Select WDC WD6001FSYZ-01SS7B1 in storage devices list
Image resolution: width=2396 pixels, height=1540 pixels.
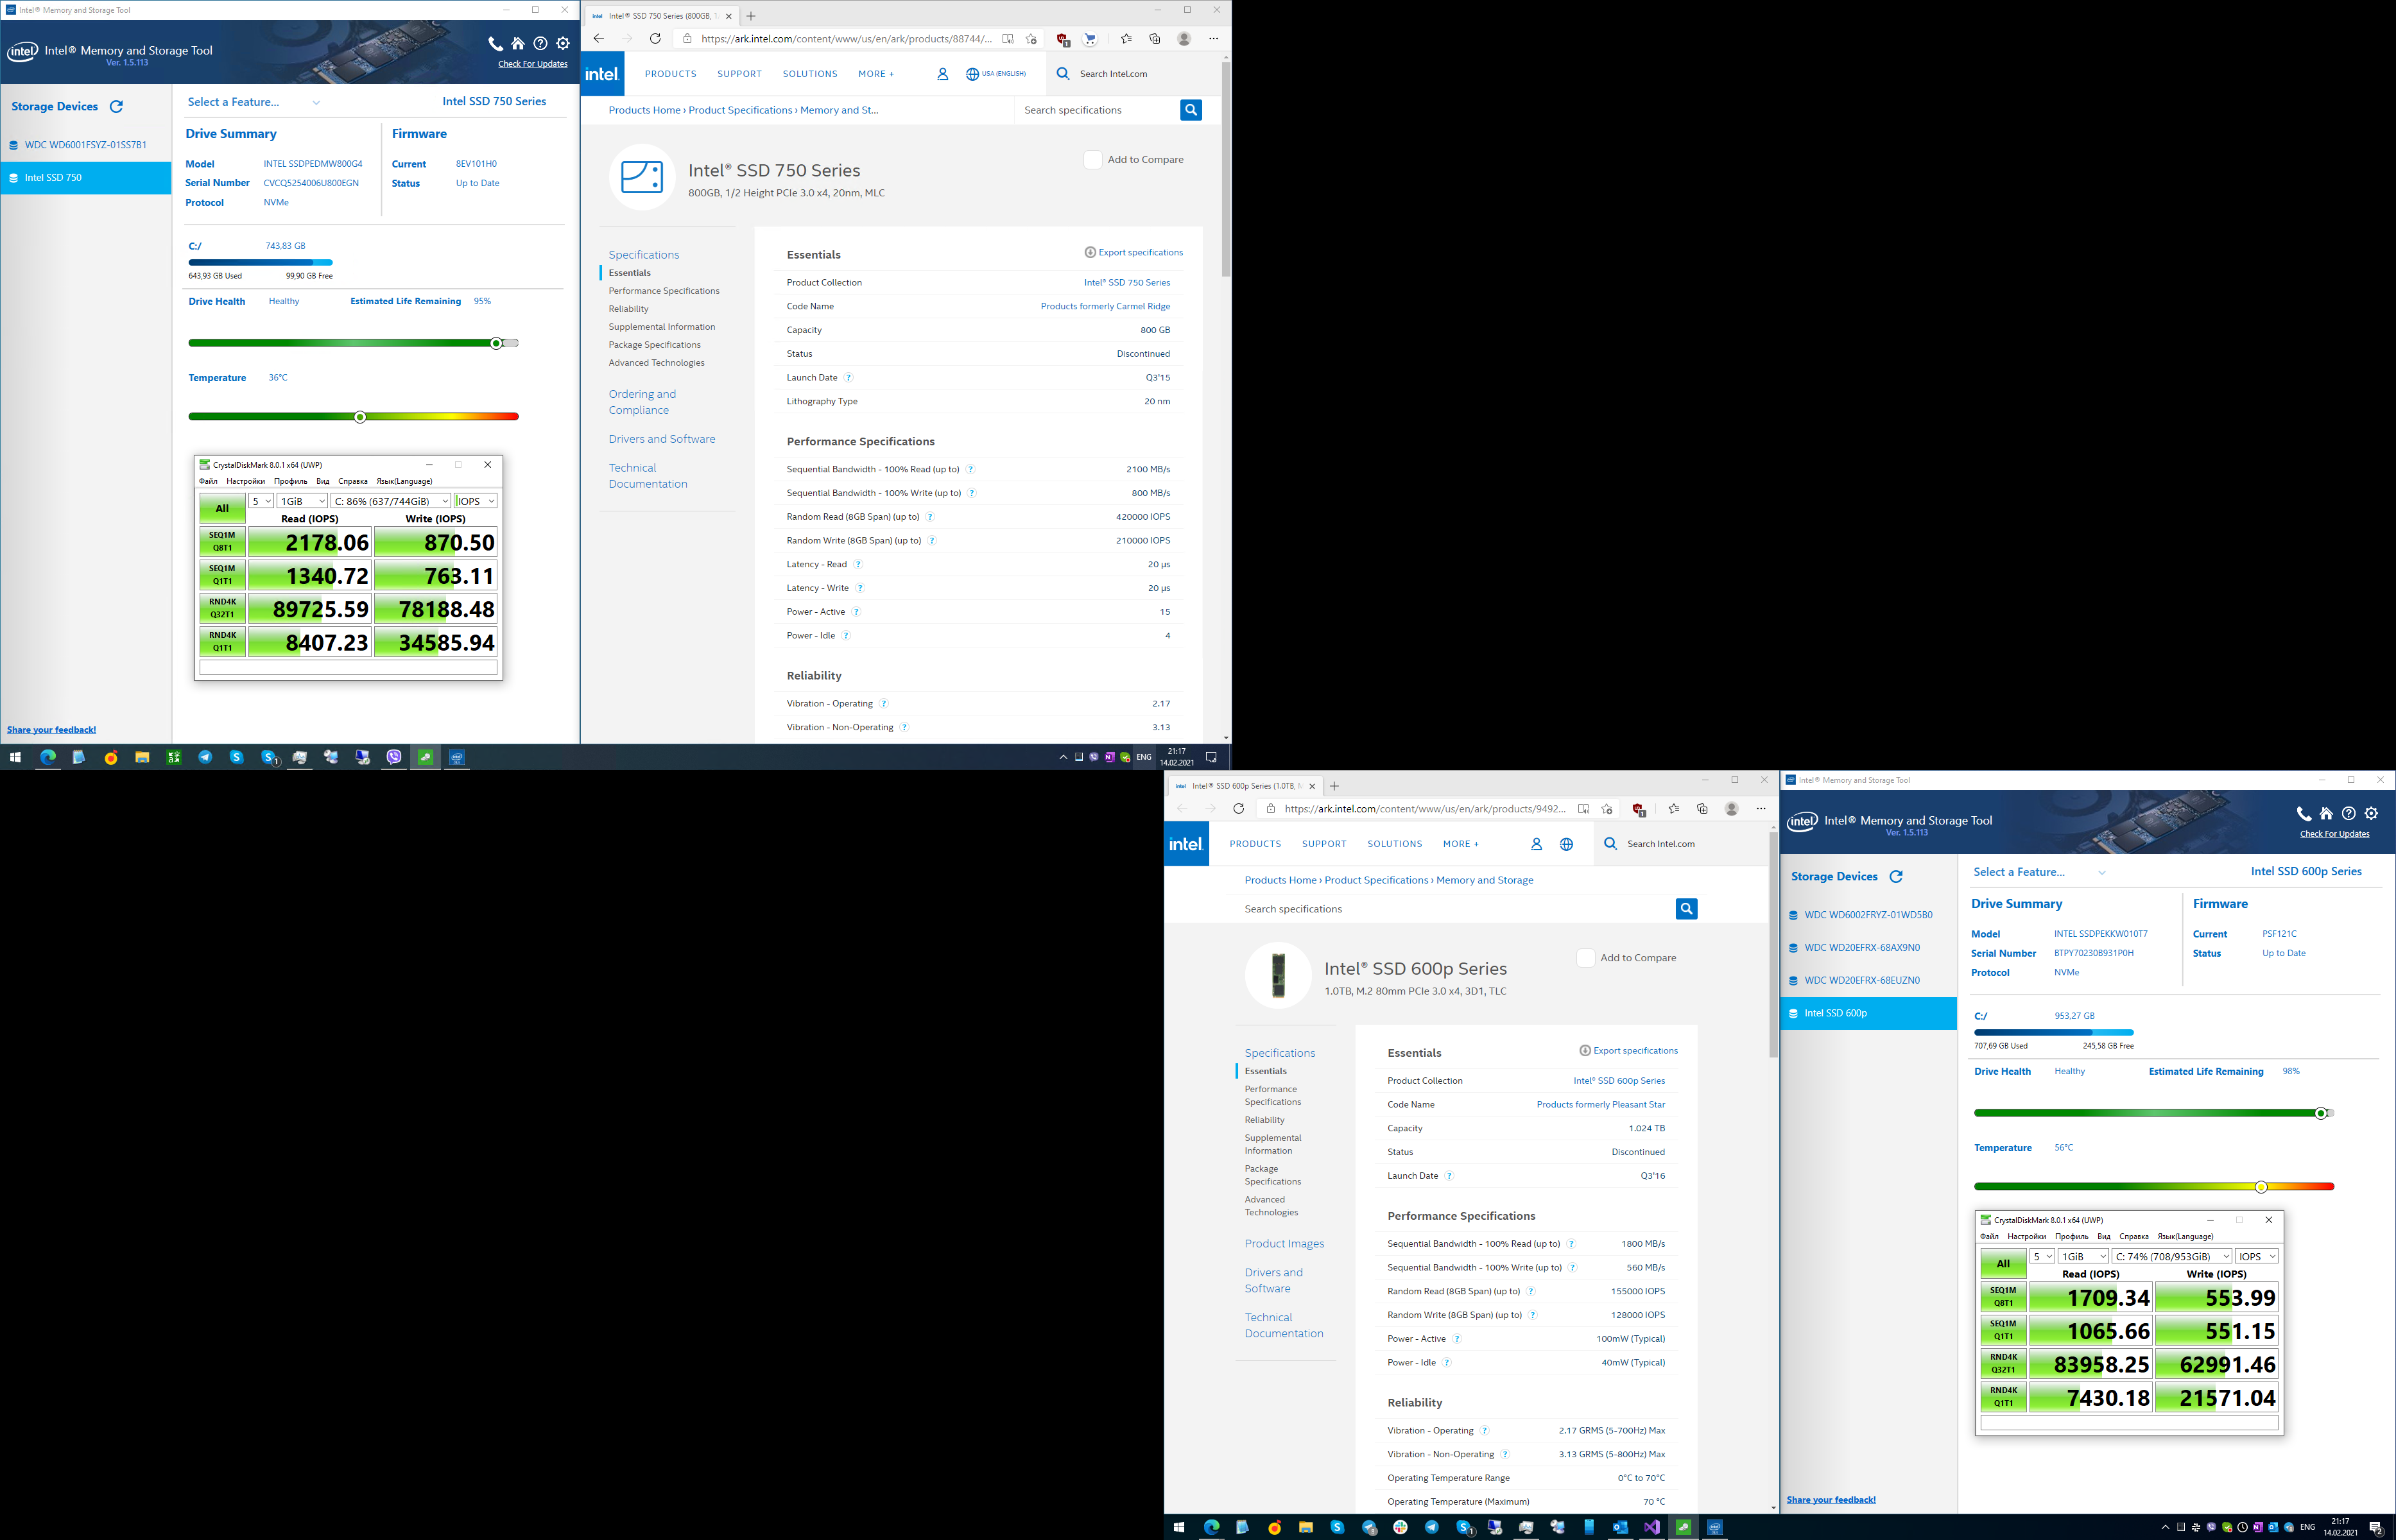86,145
